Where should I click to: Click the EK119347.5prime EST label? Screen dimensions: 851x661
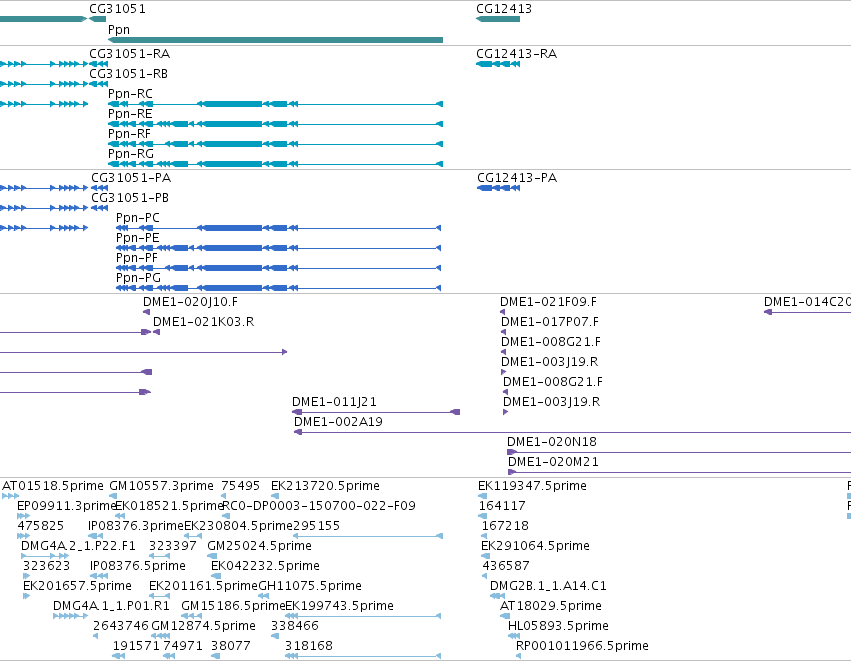tap(532, 486)
